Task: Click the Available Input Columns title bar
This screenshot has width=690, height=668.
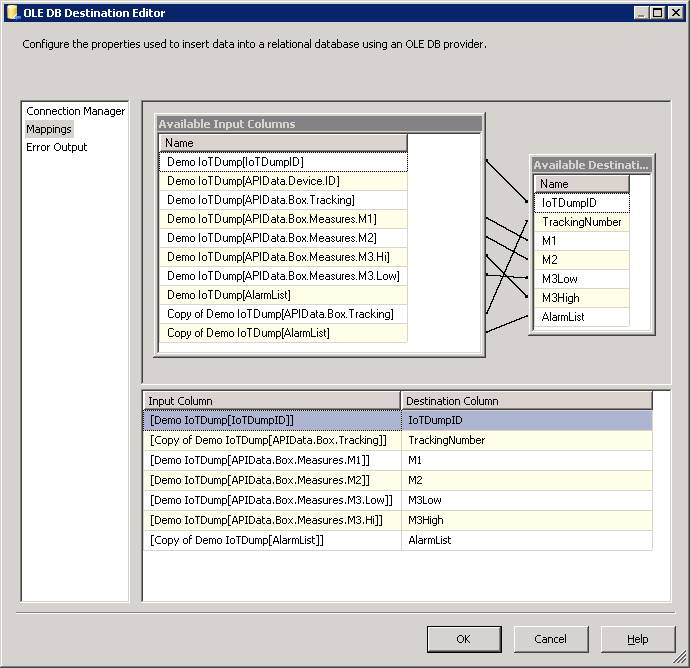Action: click(x=319, y=124)
